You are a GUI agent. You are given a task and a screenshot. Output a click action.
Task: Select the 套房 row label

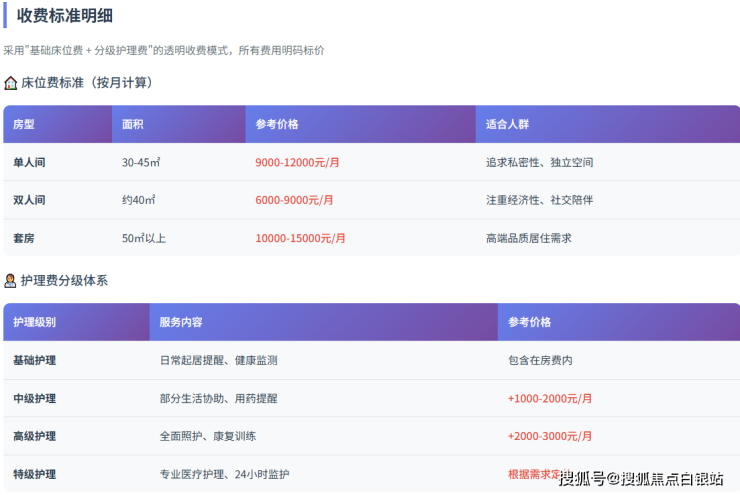[x=24, y=238]
